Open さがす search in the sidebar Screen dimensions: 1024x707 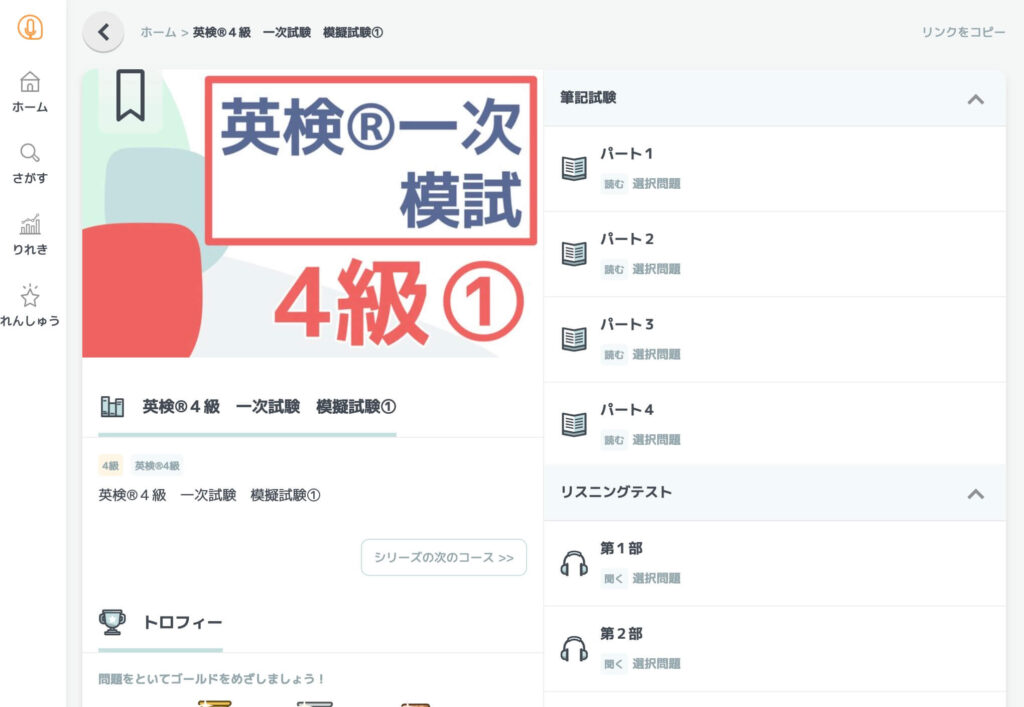tap(30, 163)
